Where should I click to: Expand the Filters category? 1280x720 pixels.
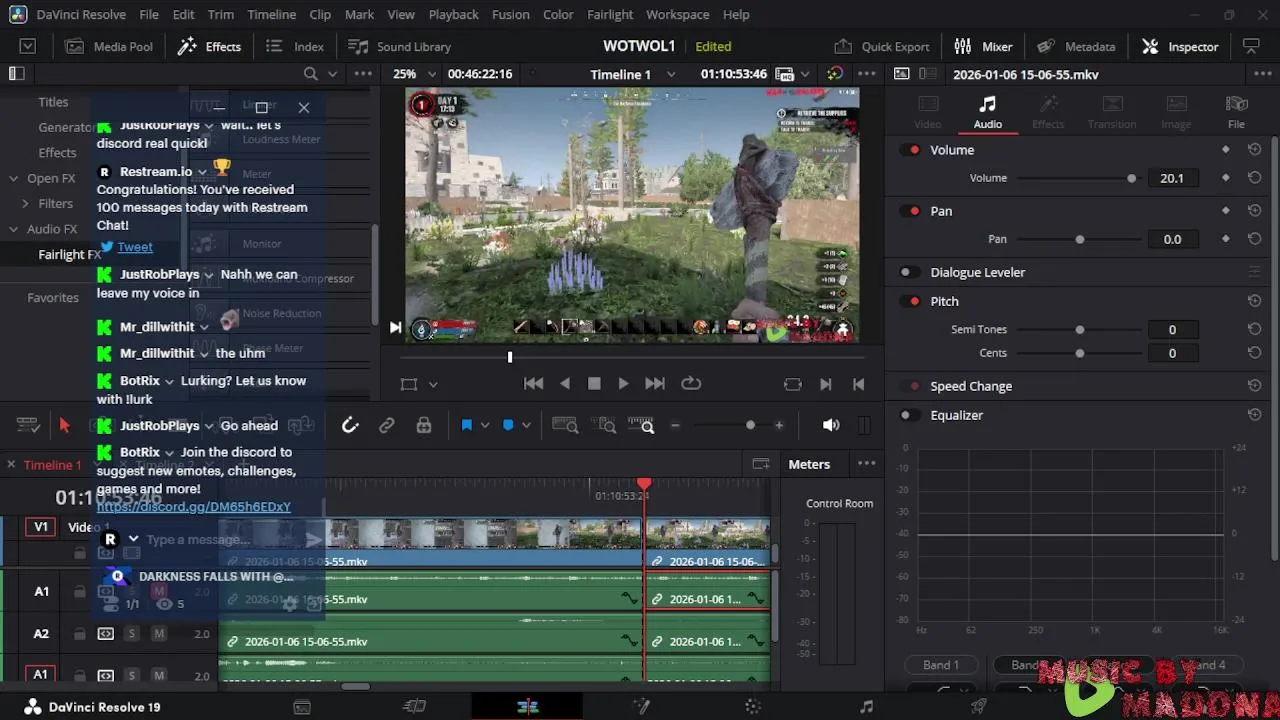[x=26, y=204]
